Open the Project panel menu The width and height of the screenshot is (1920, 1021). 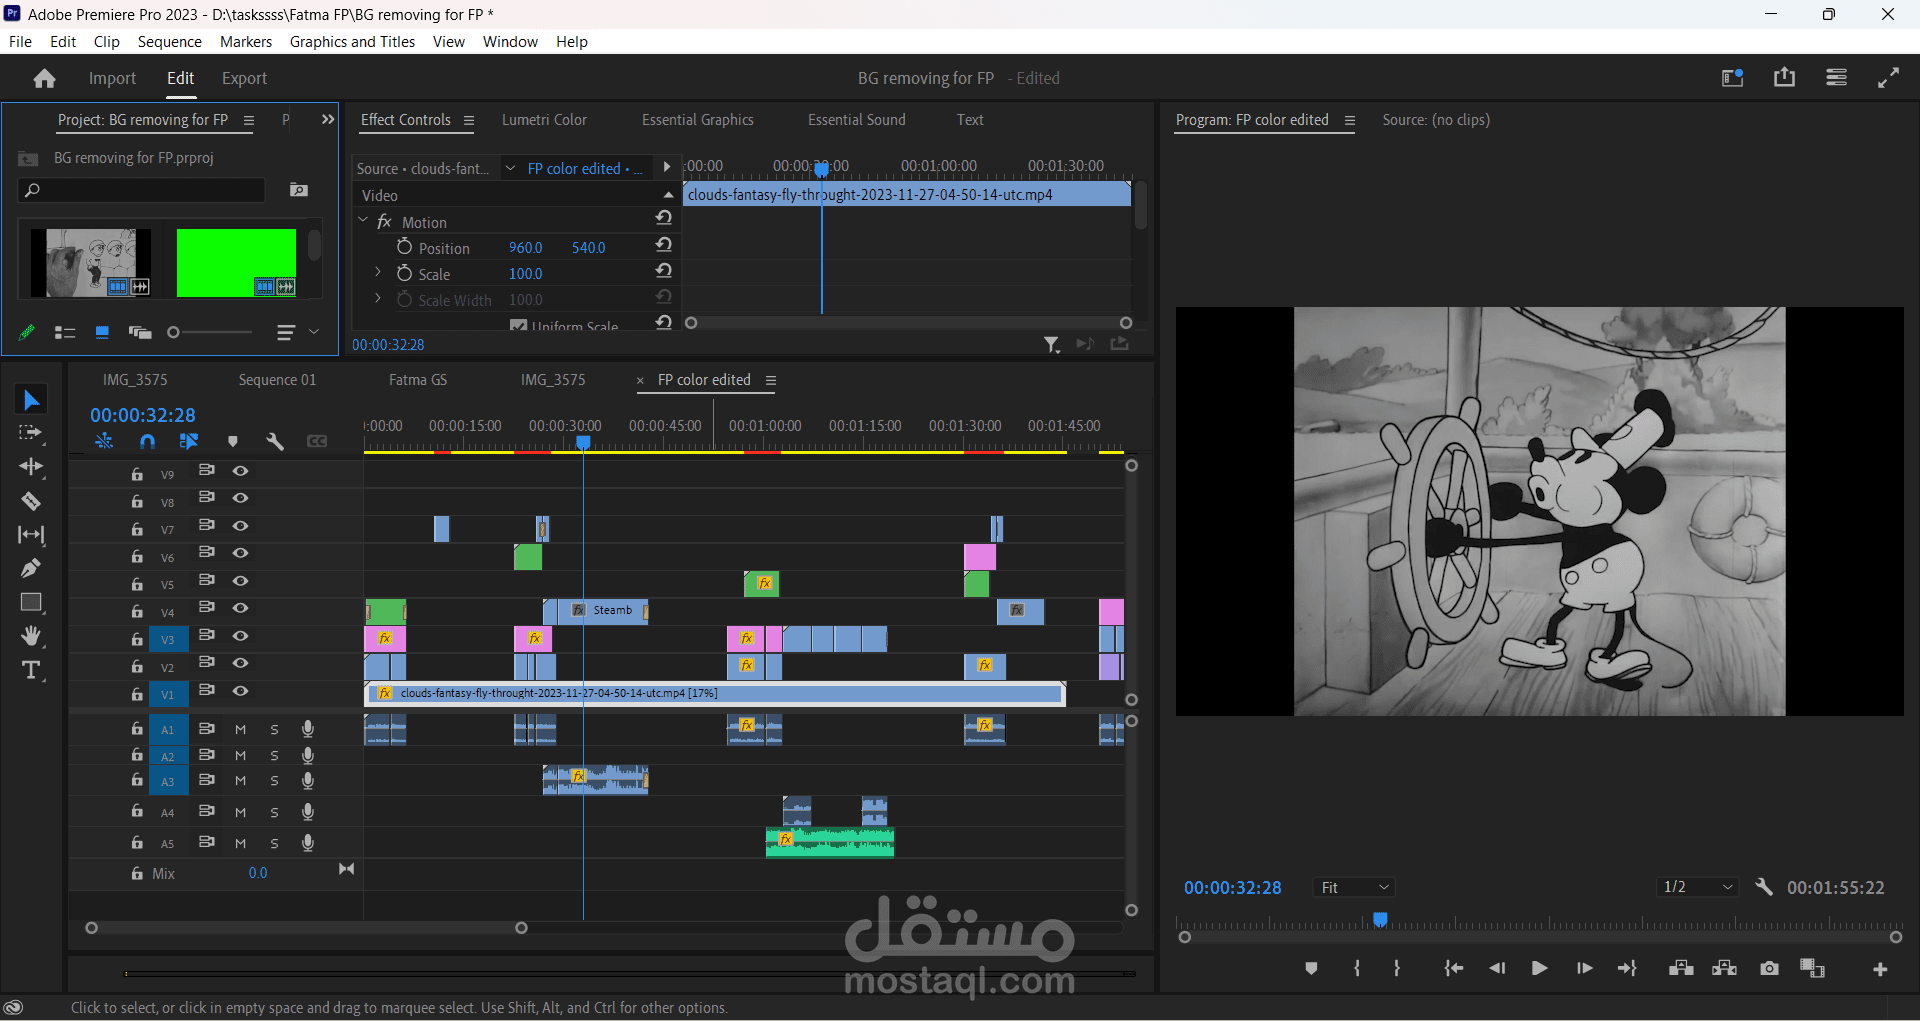[249, 120]
